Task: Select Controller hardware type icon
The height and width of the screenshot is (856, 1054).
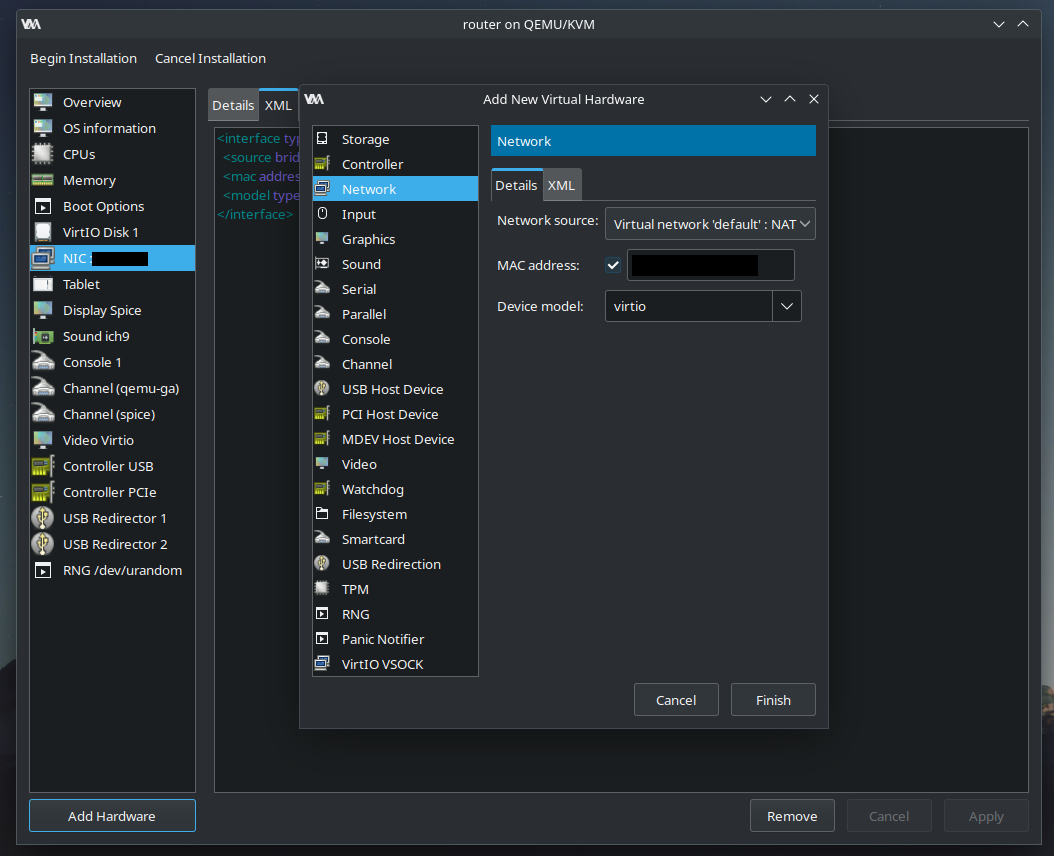Action: pyautogui.click(x=323, y=163)
